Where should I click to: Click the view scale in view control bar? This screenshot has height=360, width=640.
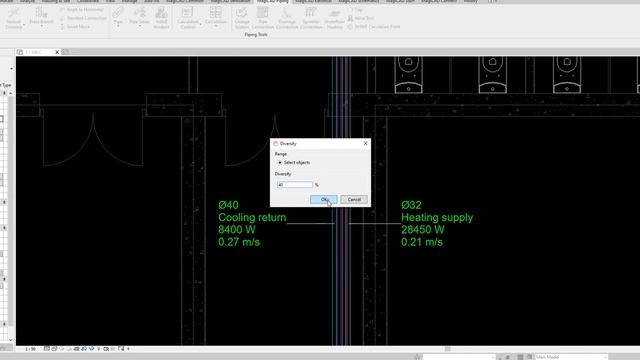click(30, 349)
